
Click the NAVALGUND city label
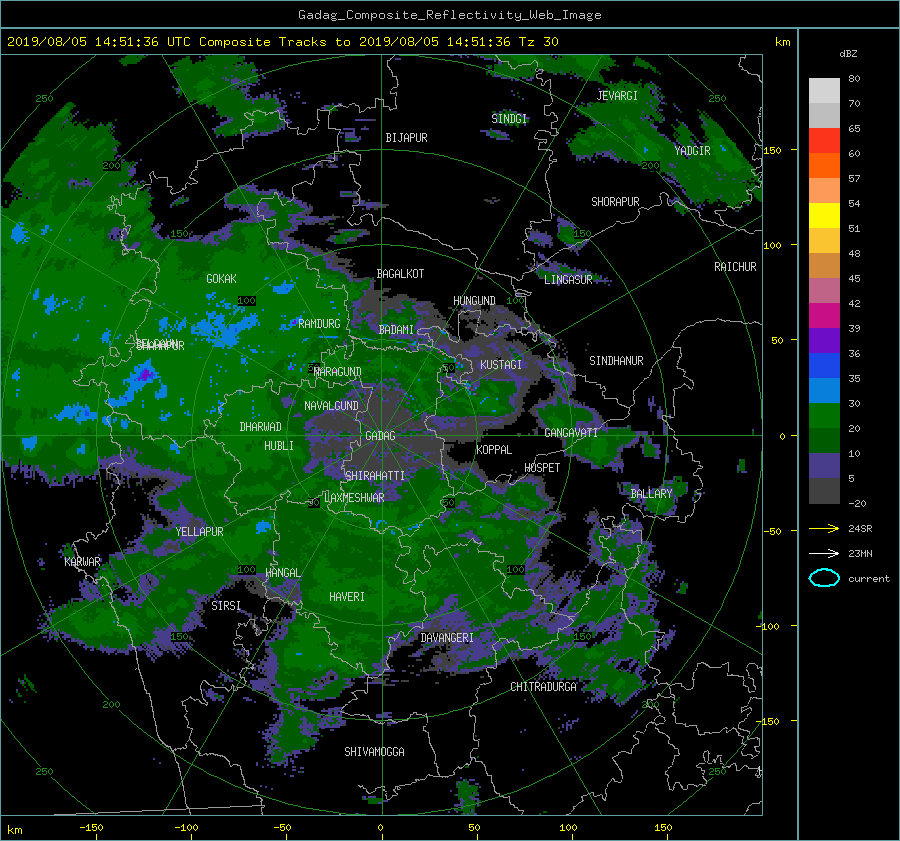pos(331,405)
